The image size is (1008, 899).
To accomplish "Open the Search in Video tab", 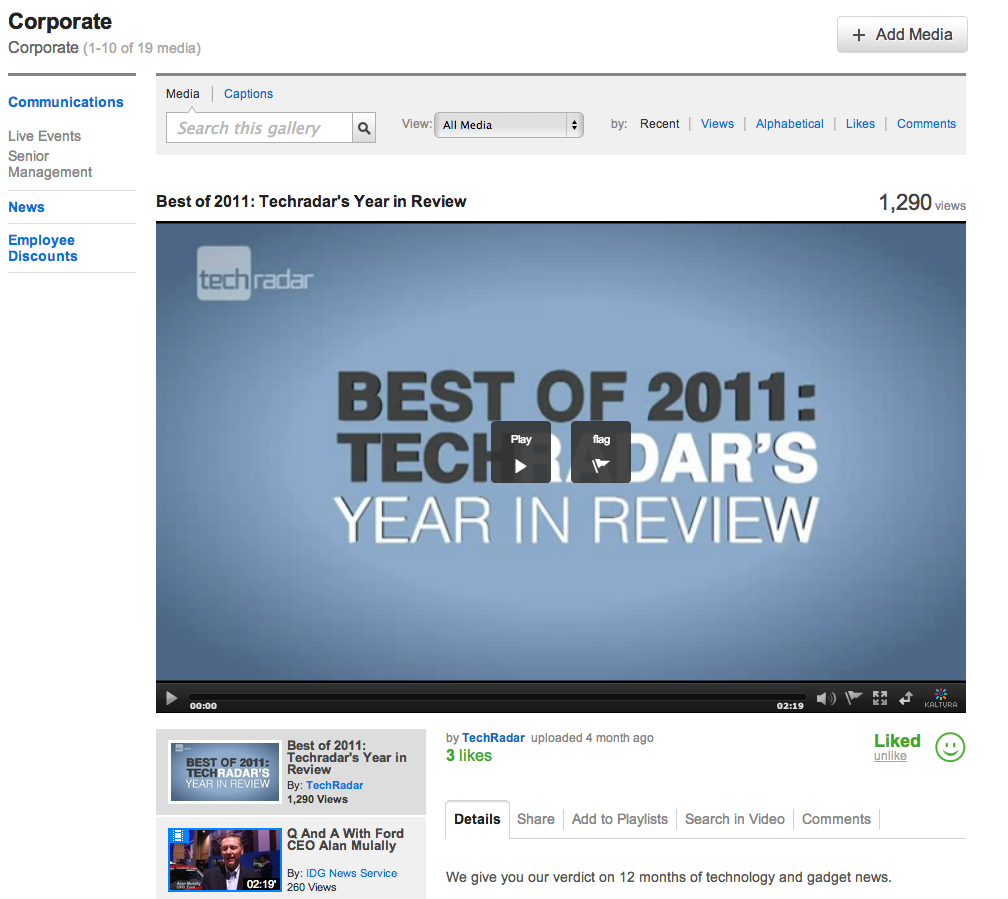I will click(x=735, y=819).
